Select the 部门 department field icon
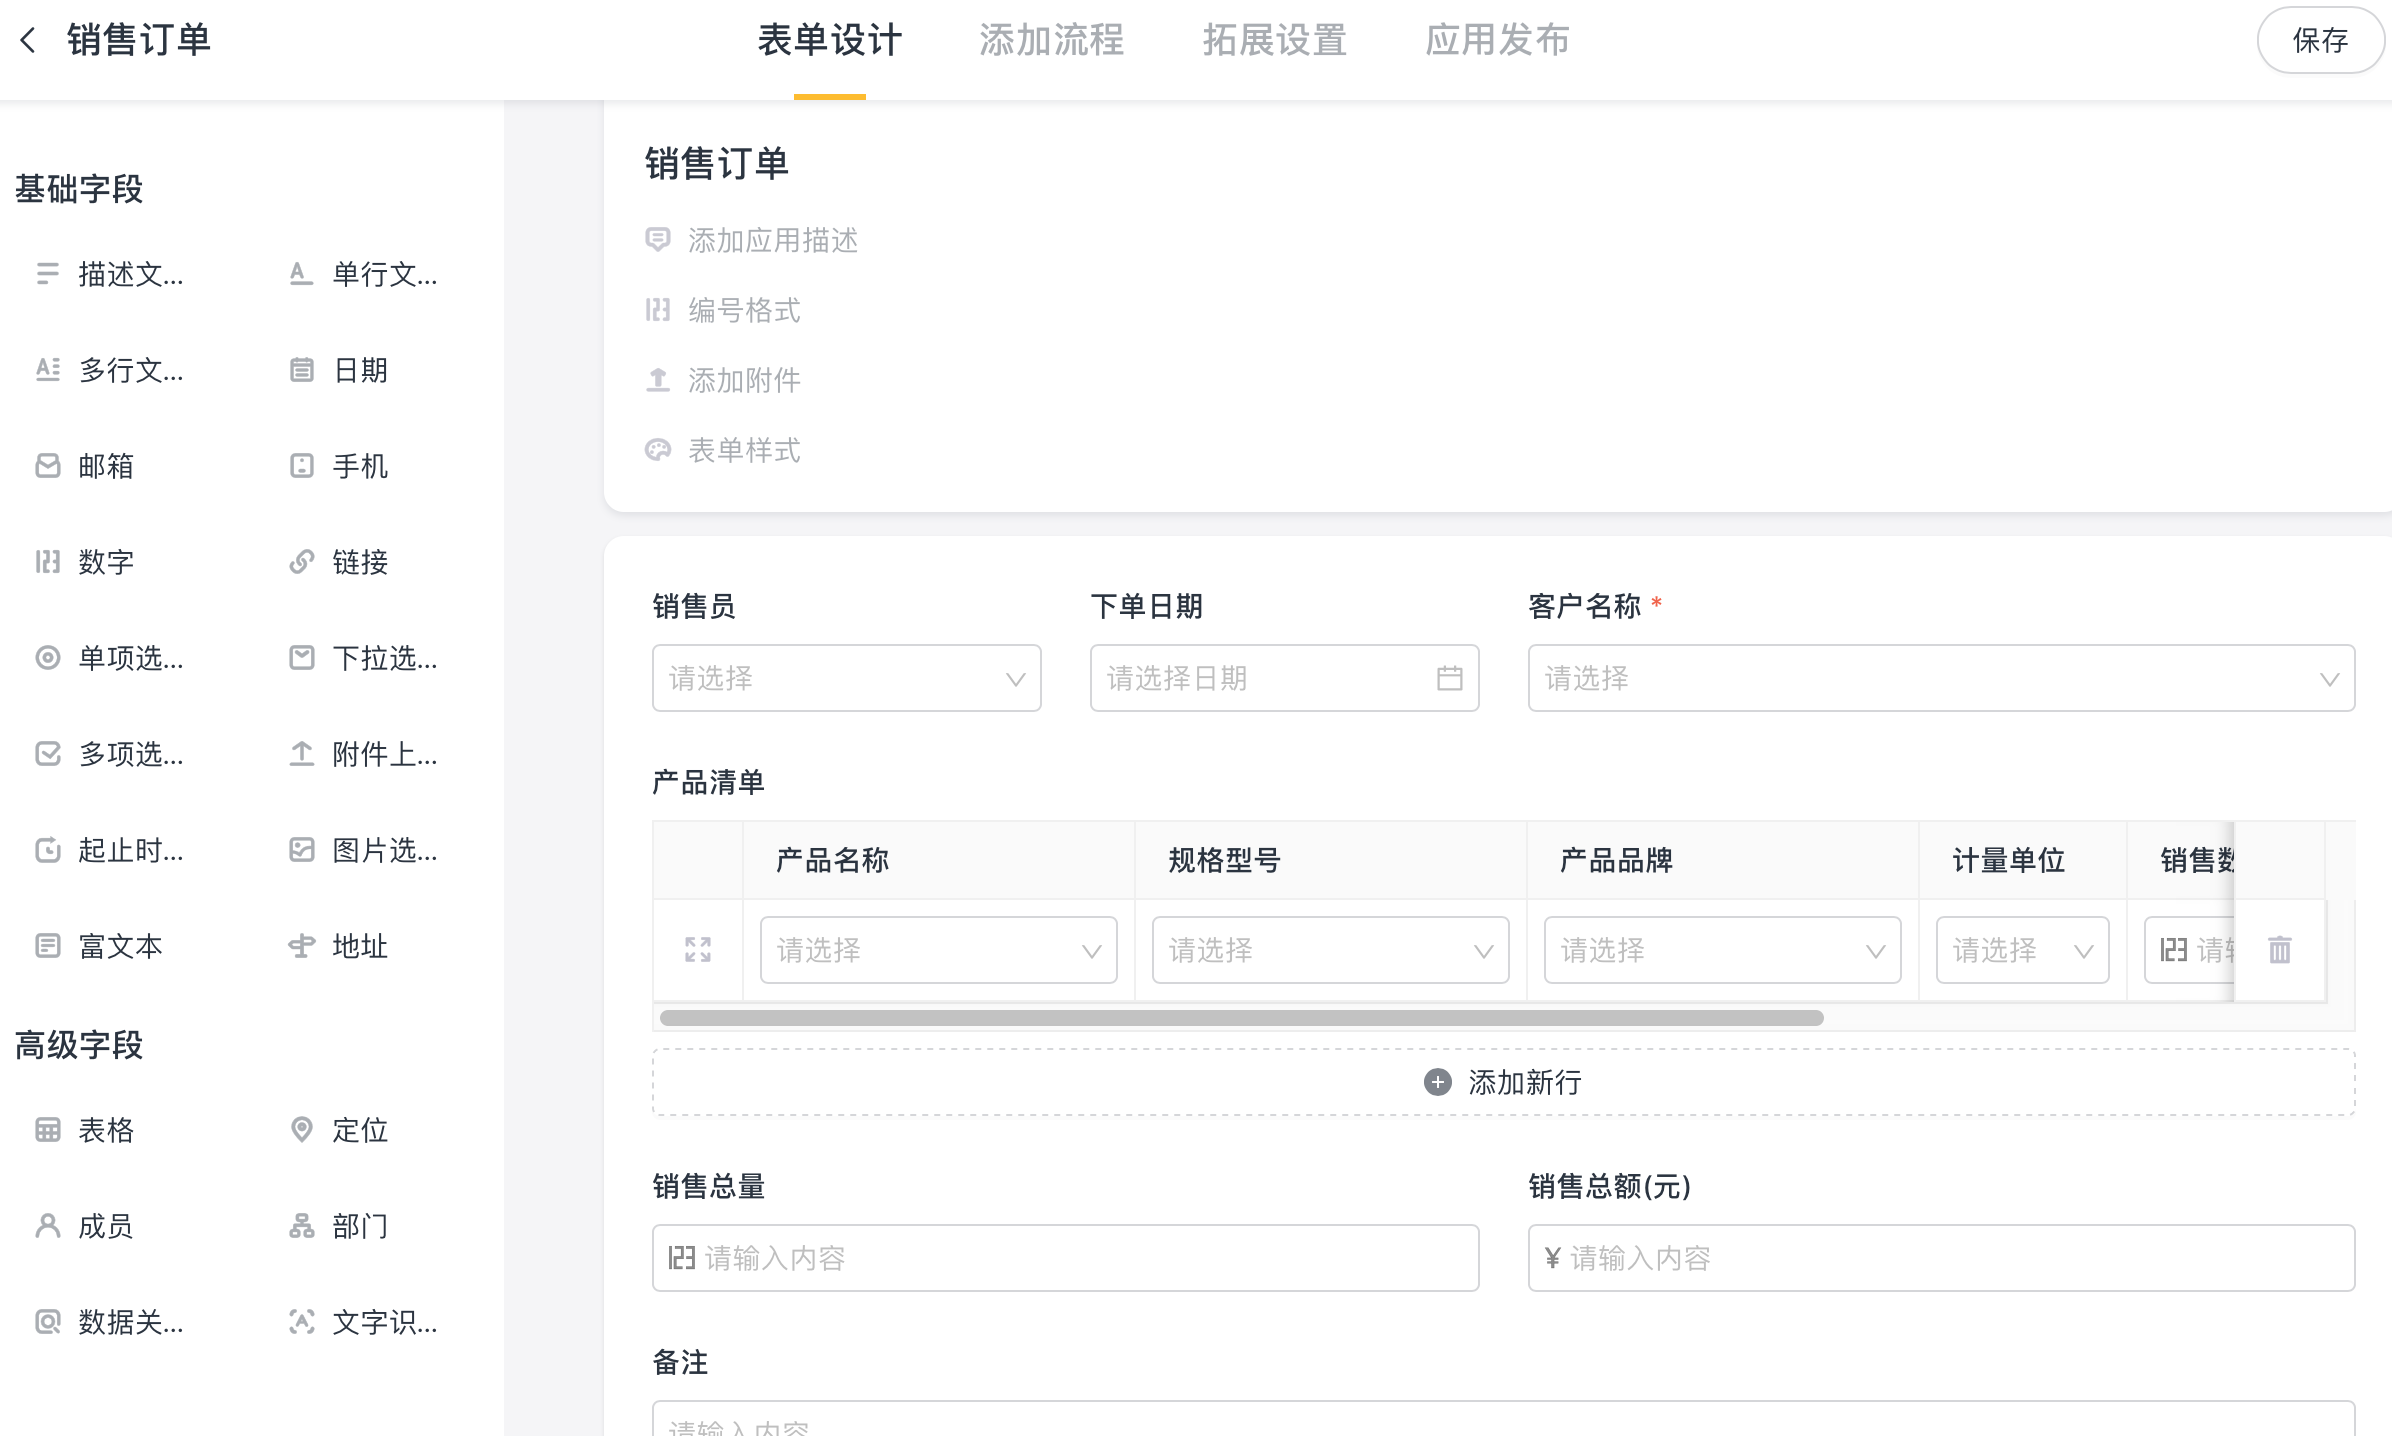 (301, 1226)
